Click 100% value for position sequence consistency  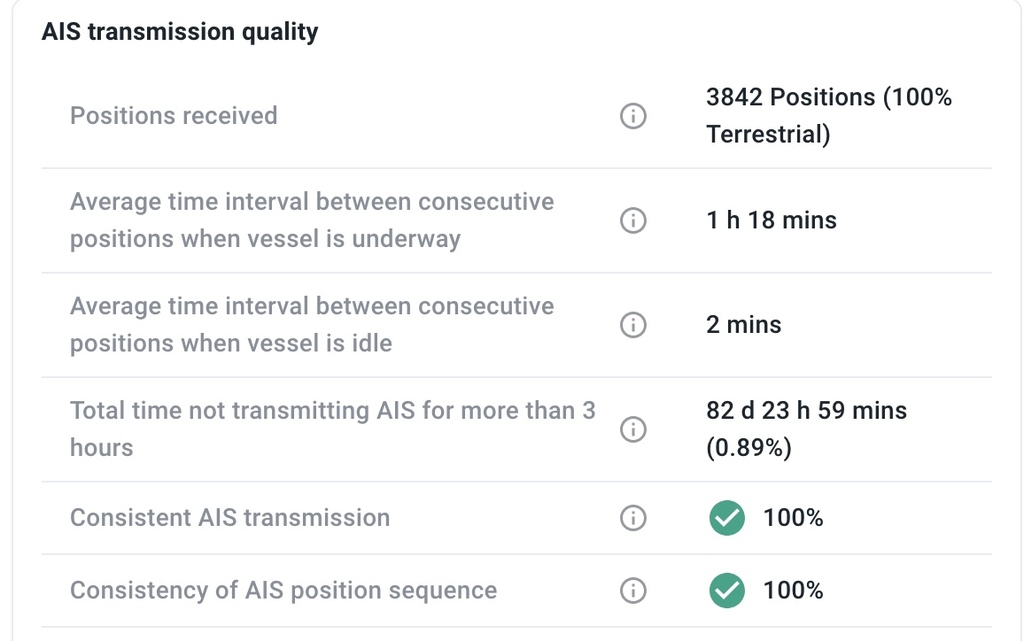(x=793, y=590)
